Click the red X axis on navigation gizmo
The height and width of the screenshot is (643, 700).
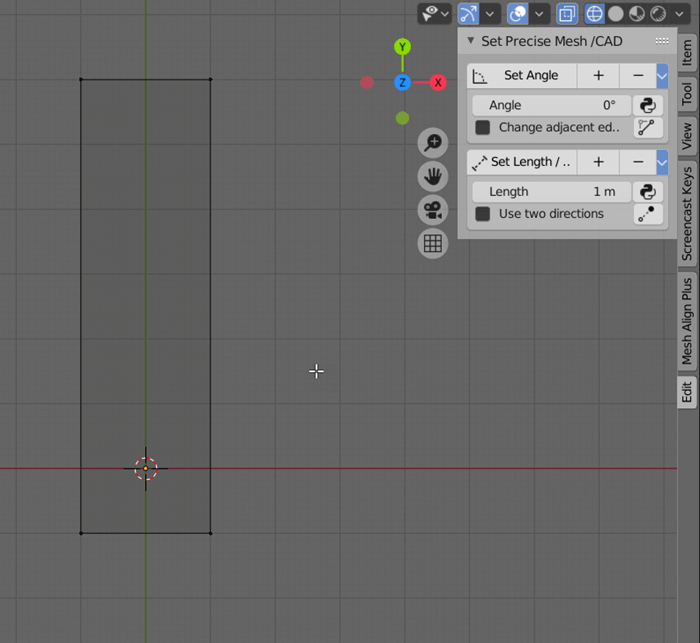pos(438,83)
